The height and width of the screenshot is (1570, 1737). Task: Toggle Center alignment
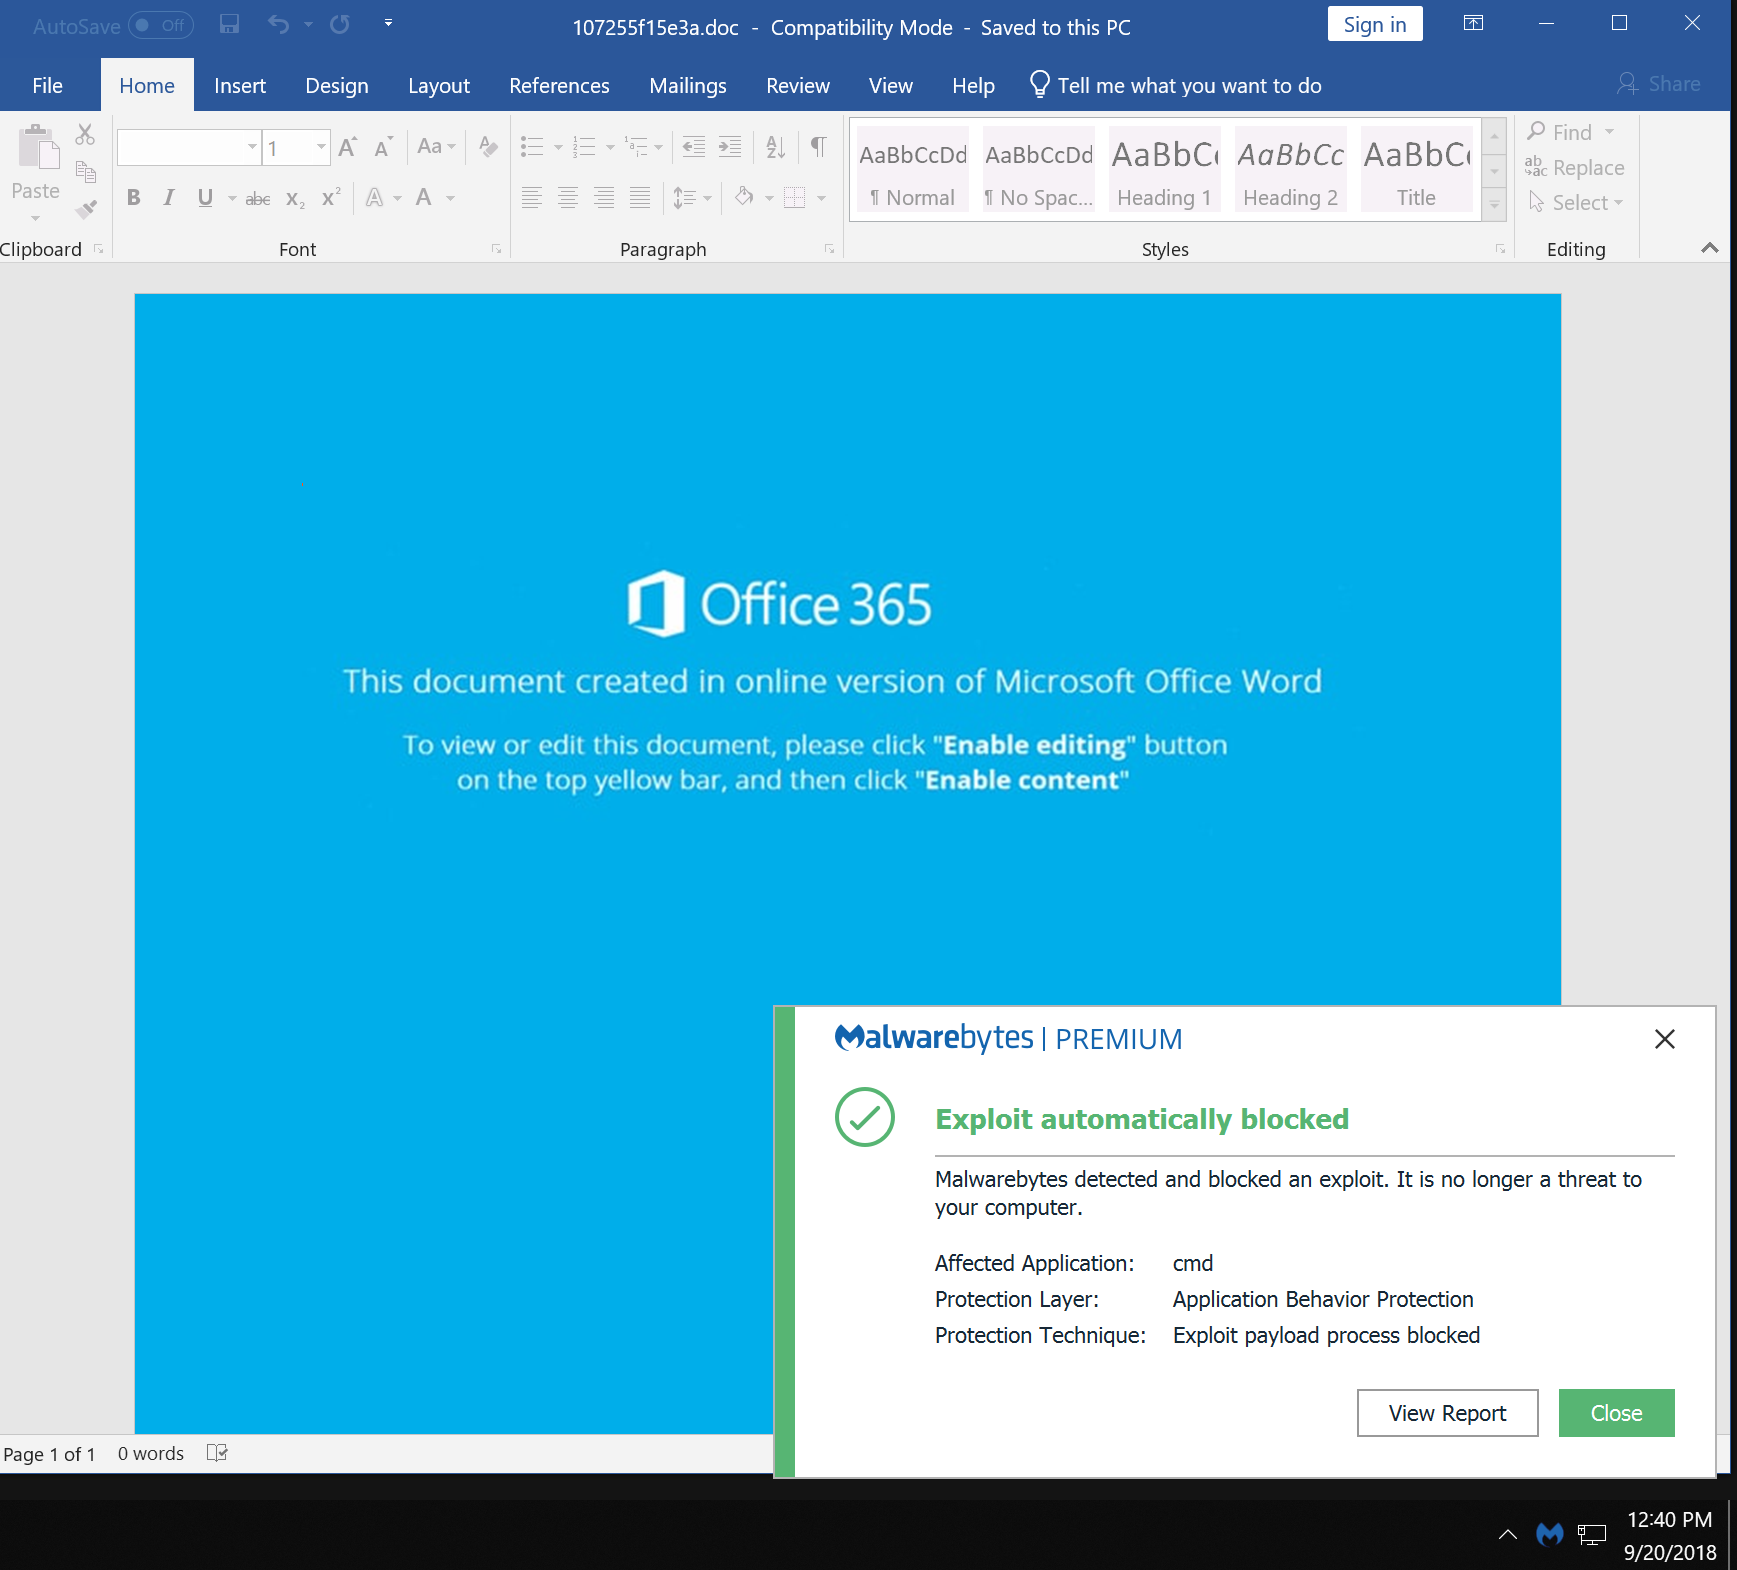[x=568, y=198]
